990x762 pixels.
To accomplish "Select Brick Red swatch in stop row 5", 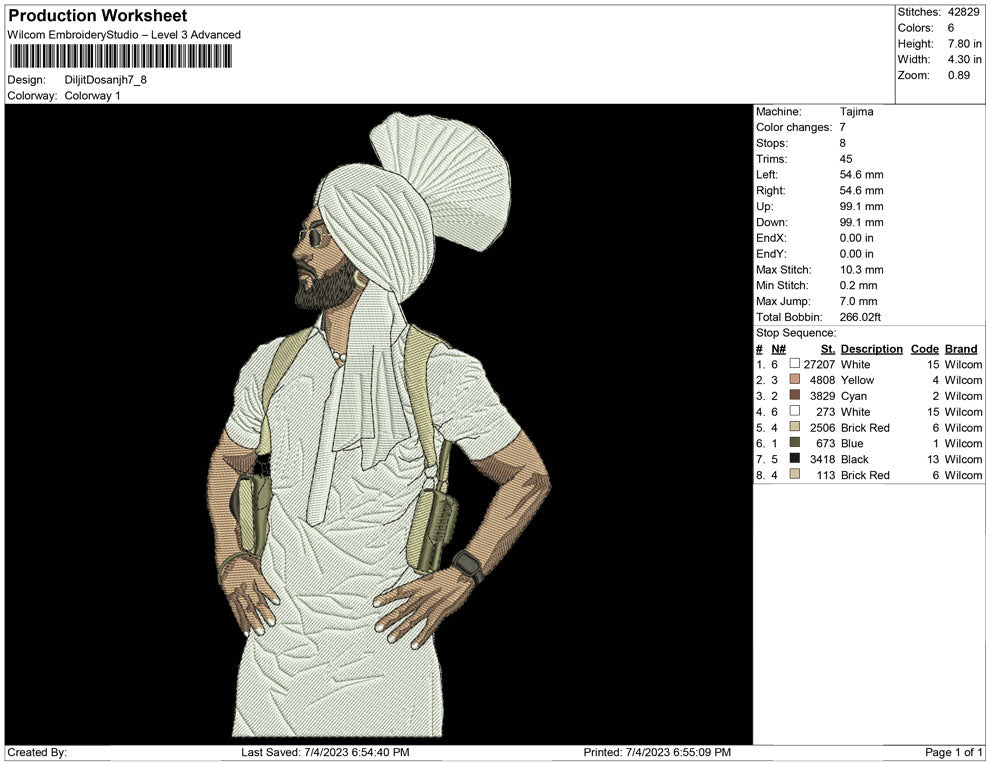I will 794,427.
